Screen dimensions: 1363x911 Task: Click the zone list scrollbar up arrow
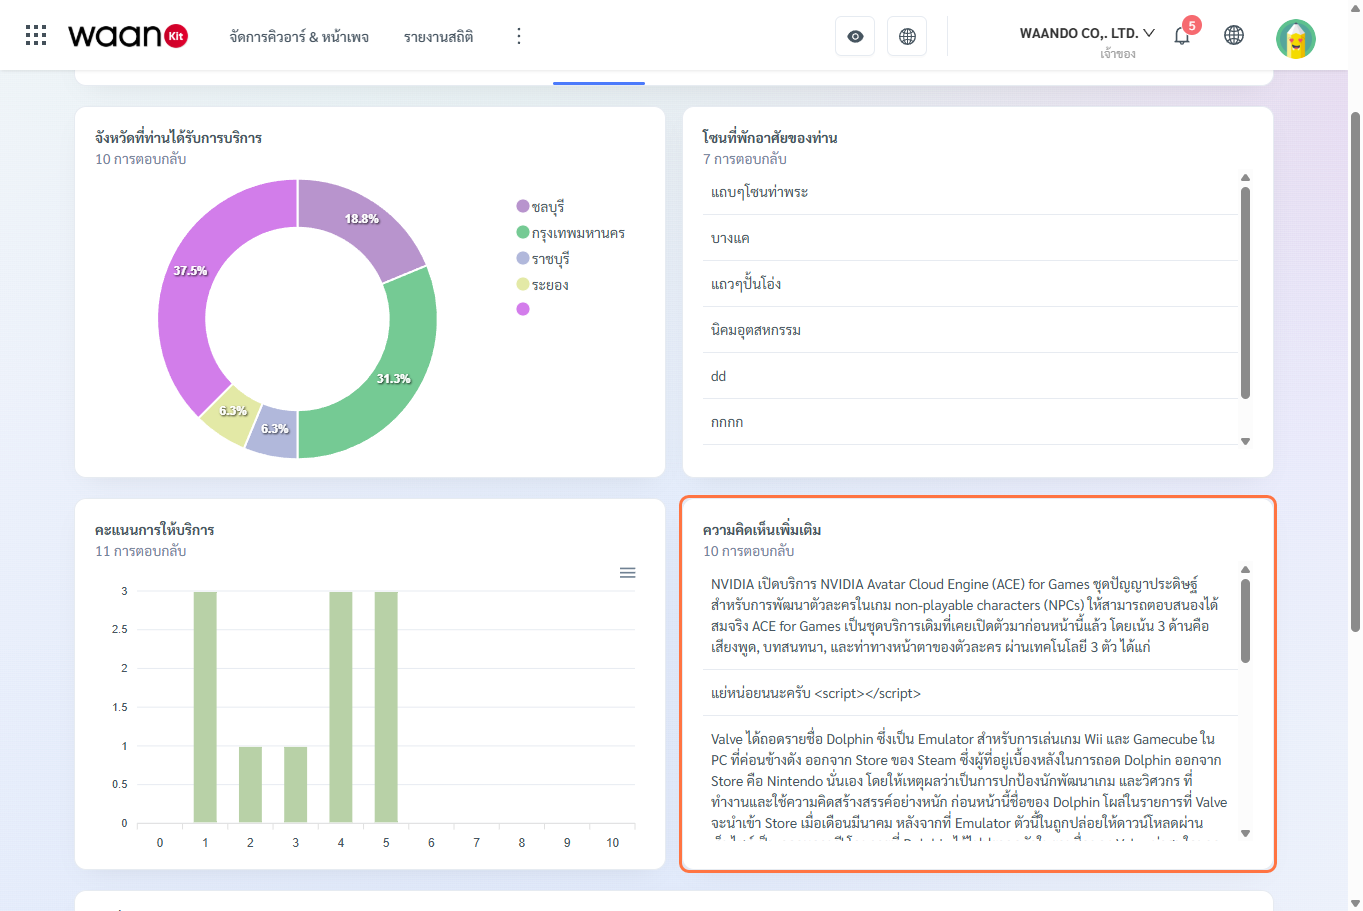[1245, 178]
